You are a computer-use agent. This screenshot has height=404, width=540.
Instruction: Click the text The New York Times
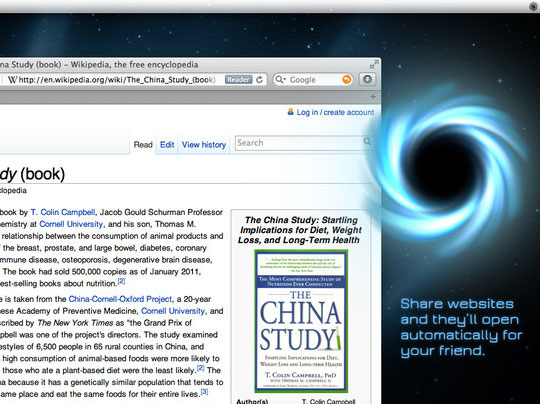point(75,323)
